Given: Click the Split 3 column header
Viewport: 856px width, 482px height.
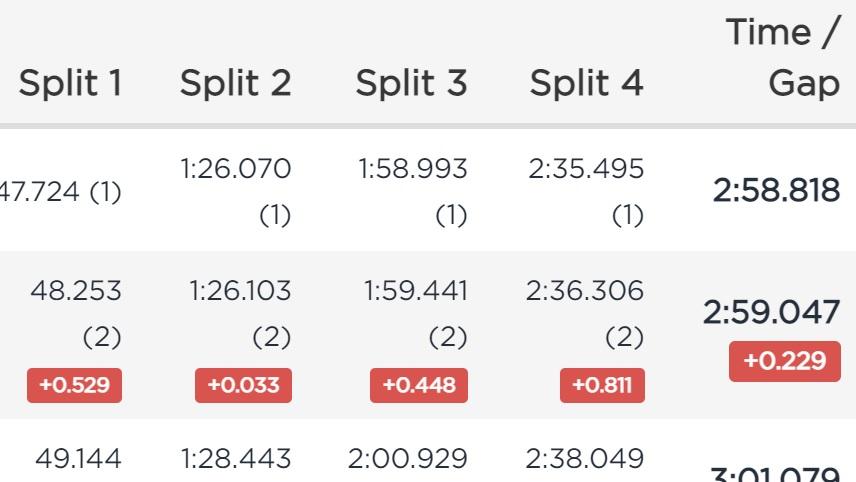Looking at the screenshot, I should 411,84.
